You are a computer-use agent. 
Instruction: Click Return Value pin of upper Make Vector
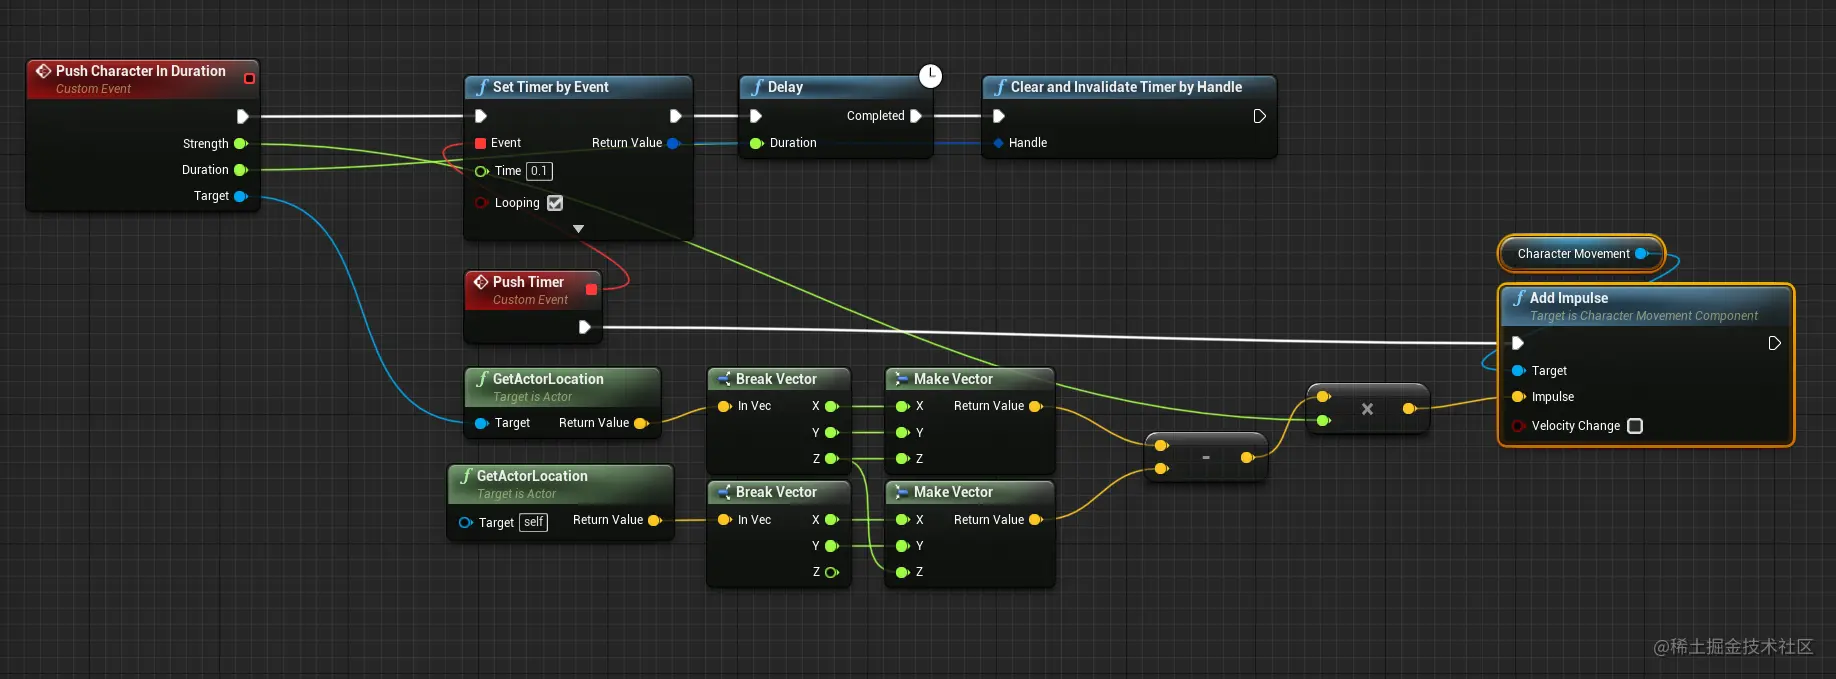click(1036, 406)
